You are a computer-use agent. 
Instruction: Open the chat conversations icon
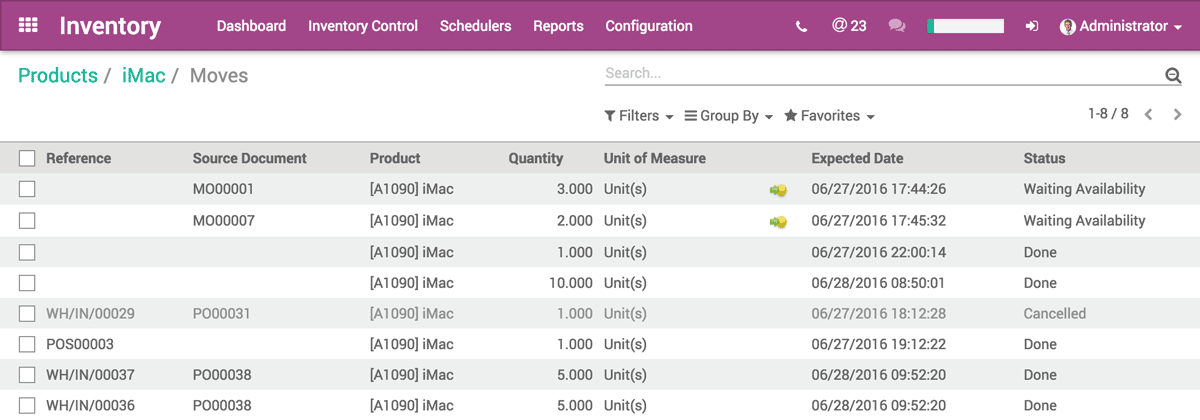[897, 27]
